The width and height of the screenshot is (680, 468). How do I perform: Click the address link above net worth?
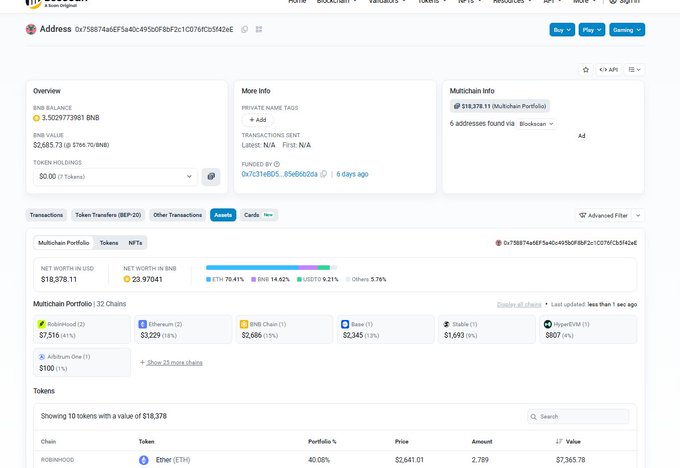click(570, 243)
